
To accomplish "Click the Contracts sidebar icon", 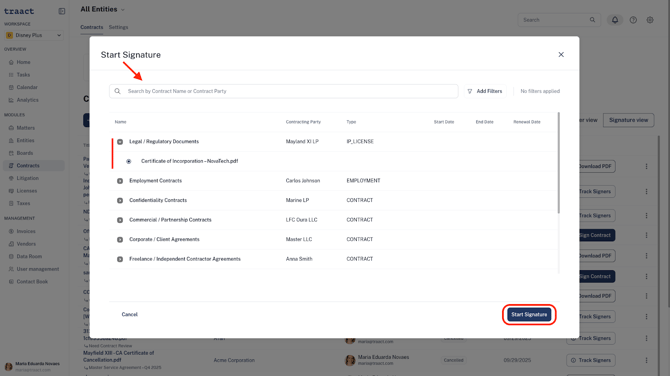I will point(11,165).
